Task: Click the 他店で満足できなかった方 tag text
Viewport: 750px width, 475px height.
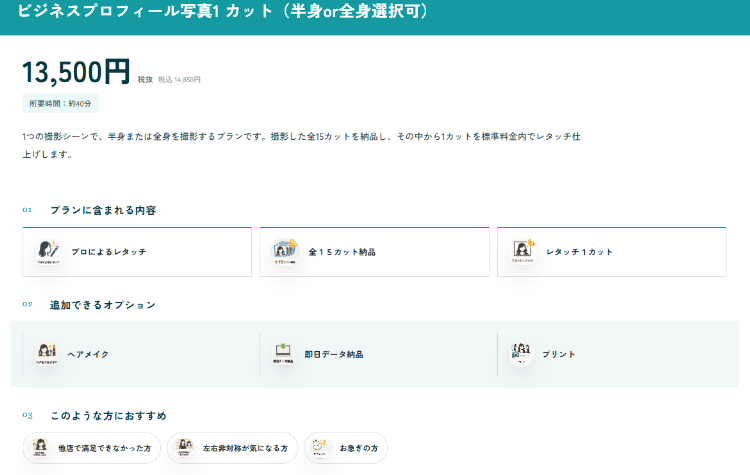Action: (105, 448)
